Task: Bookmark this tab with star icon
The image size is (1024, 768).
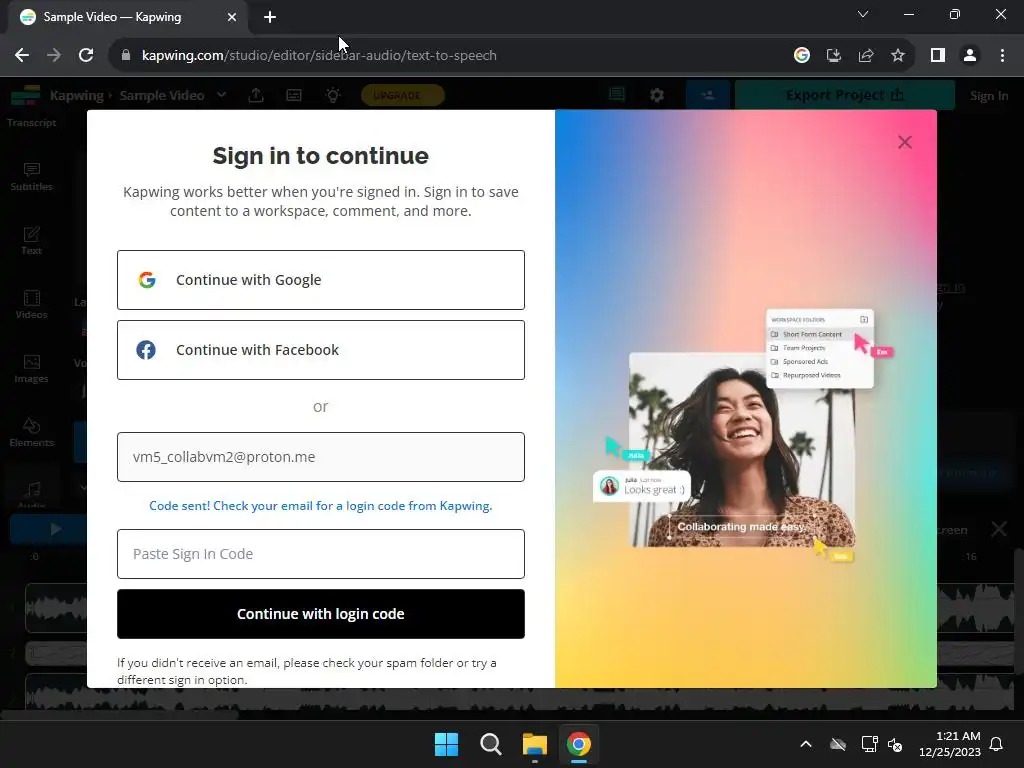Action: tap(898, 56)
